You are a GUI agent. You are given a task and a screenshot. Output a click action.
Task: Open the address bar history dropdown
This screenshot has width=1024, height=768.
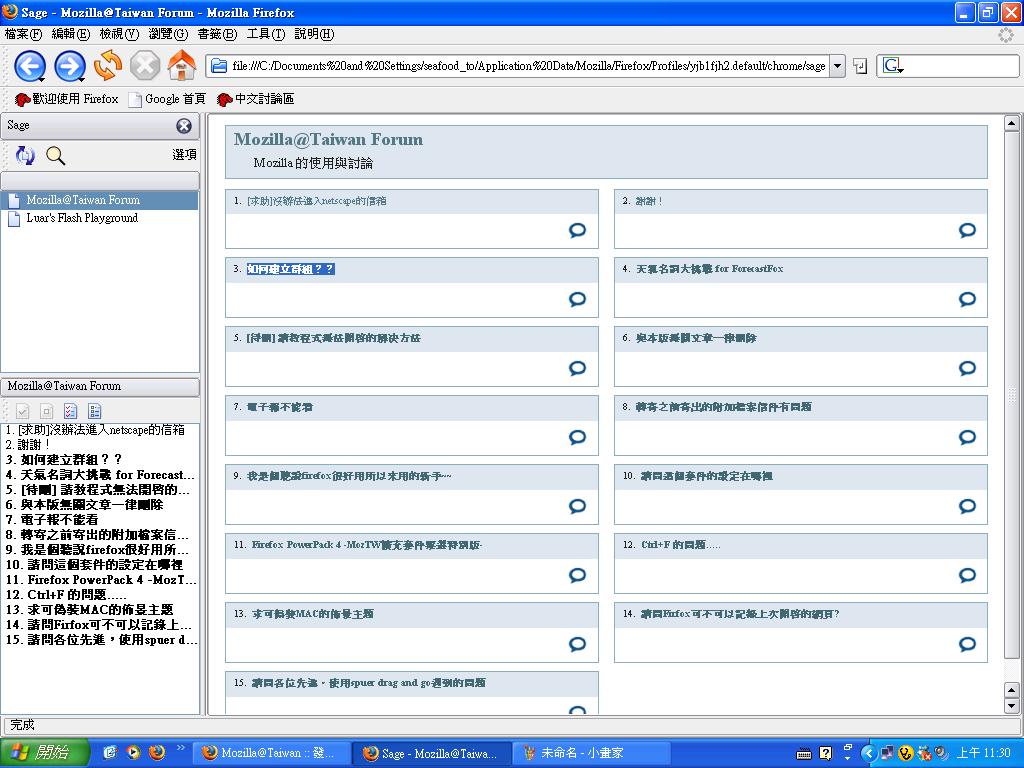pyautogui.click(x=837, y=66)
